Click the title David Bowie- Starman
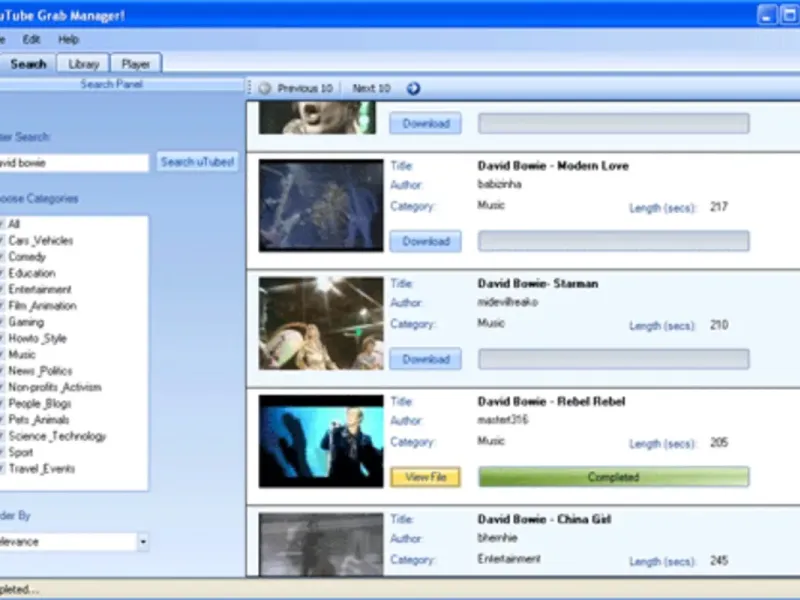 click(538, 284)
